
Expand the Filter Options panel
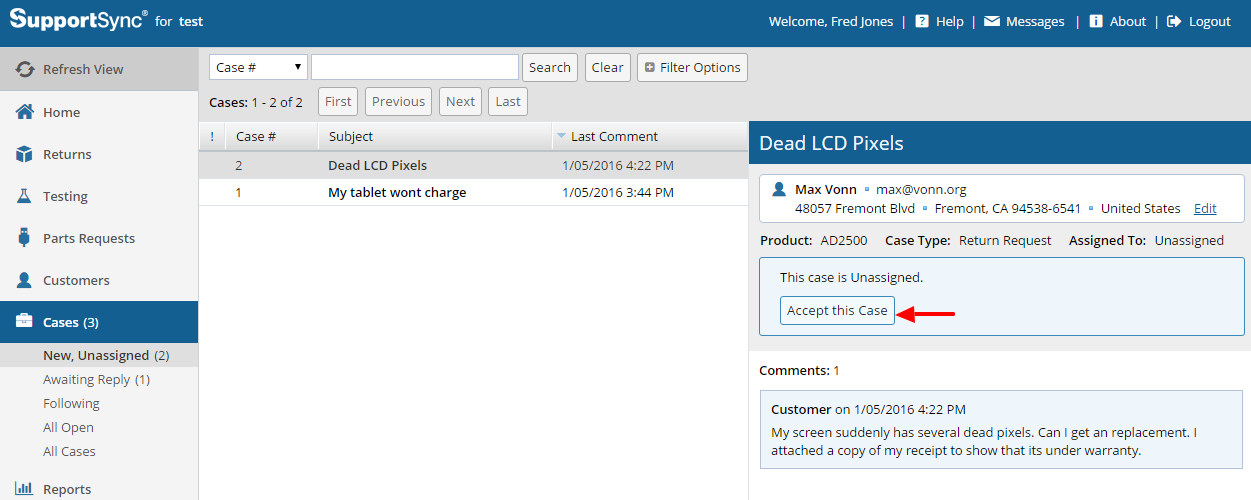click(692, 67)
